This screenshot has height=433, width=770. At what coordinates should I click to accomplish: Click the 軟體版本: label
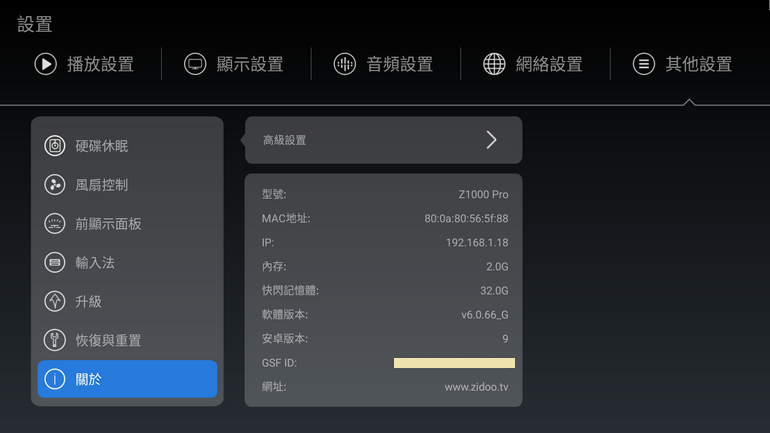tap(285, 315)
